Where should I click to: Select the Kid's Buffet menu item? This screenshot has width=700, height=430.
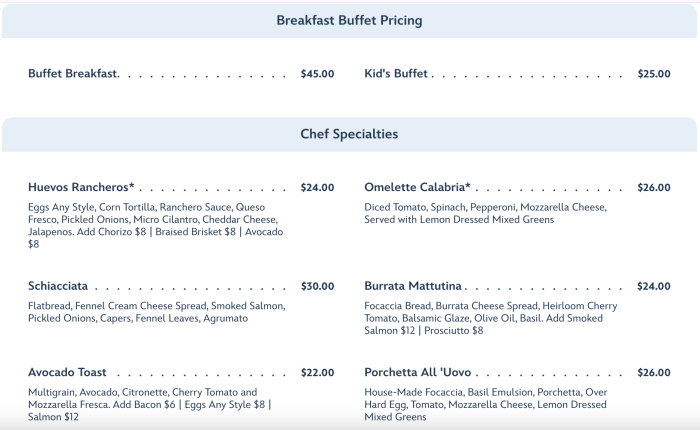397,74
